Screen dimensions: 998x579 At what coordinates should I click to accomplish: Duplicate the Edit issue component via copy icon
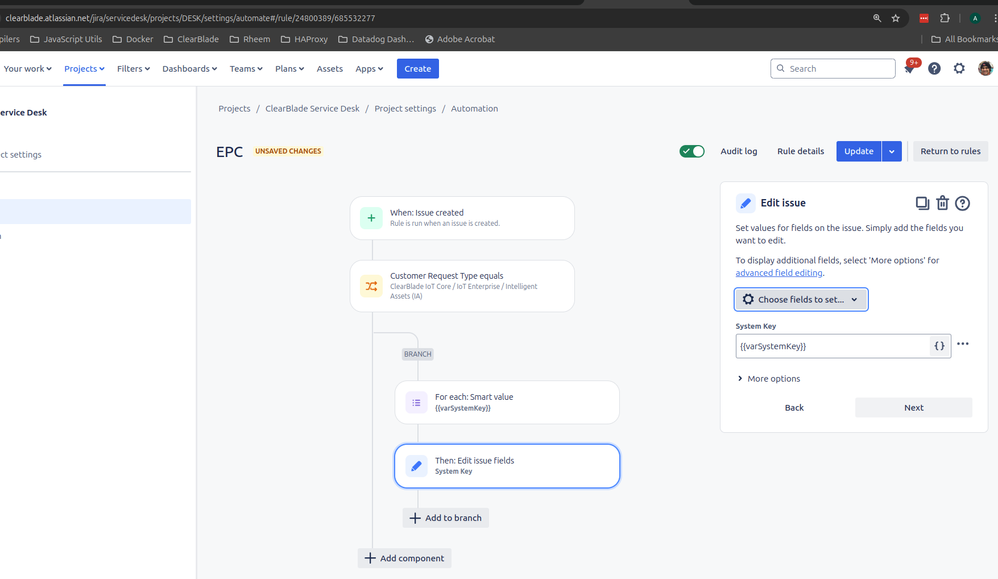click(x=922, y=203)
